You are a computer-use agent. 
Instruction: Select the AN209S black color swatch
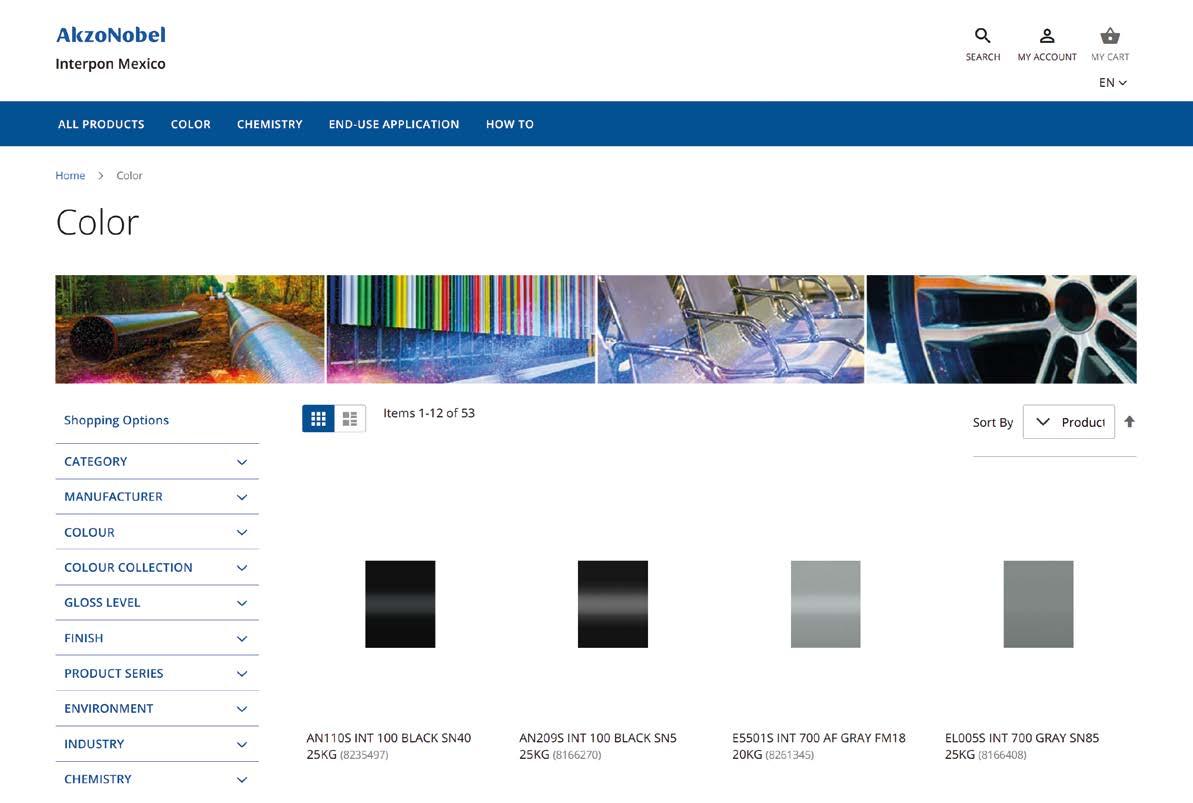612,604
